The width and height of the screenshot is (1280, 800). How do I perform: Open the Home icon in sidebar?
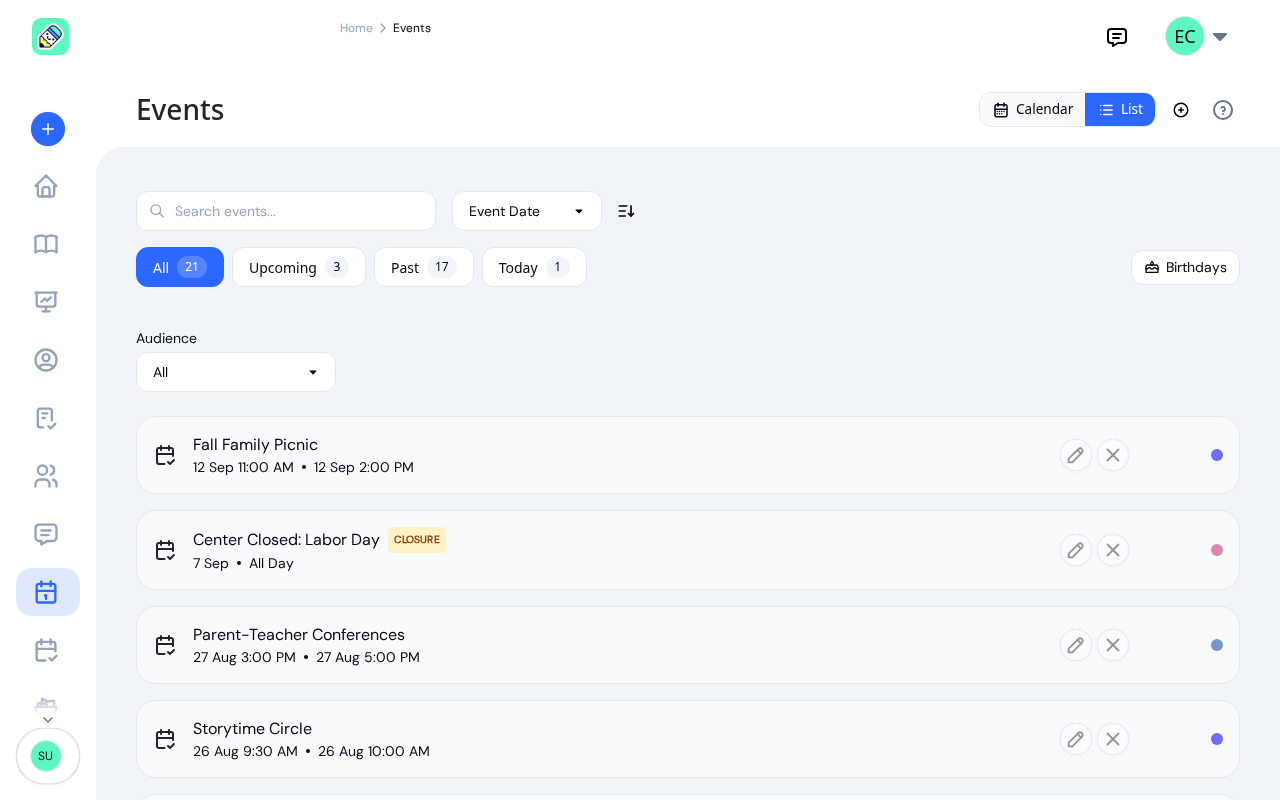pos(46,186)
